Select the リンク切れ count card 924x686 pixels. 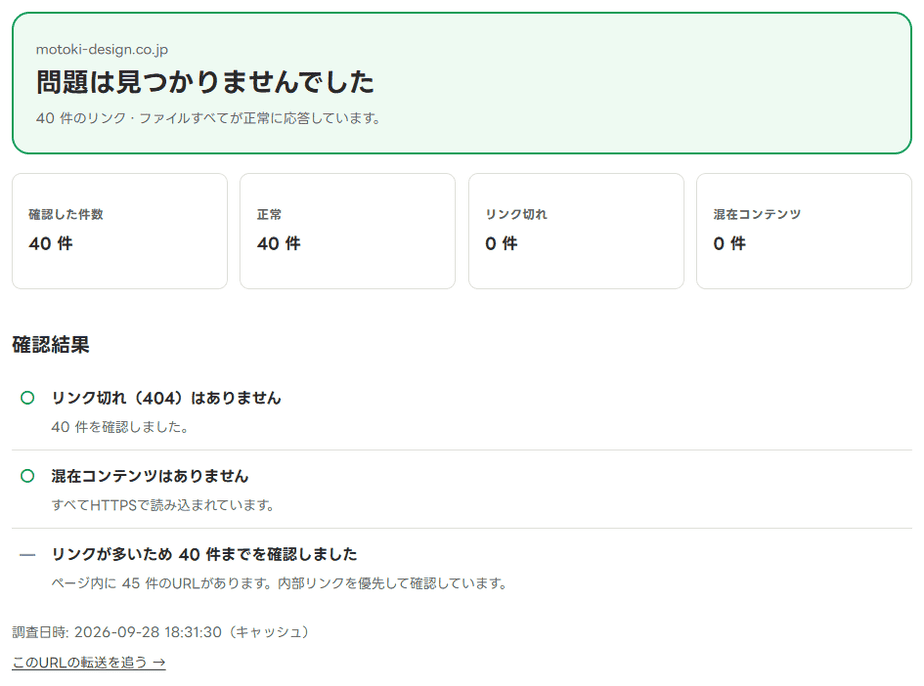pyautogui.click(x=576, y=231)
